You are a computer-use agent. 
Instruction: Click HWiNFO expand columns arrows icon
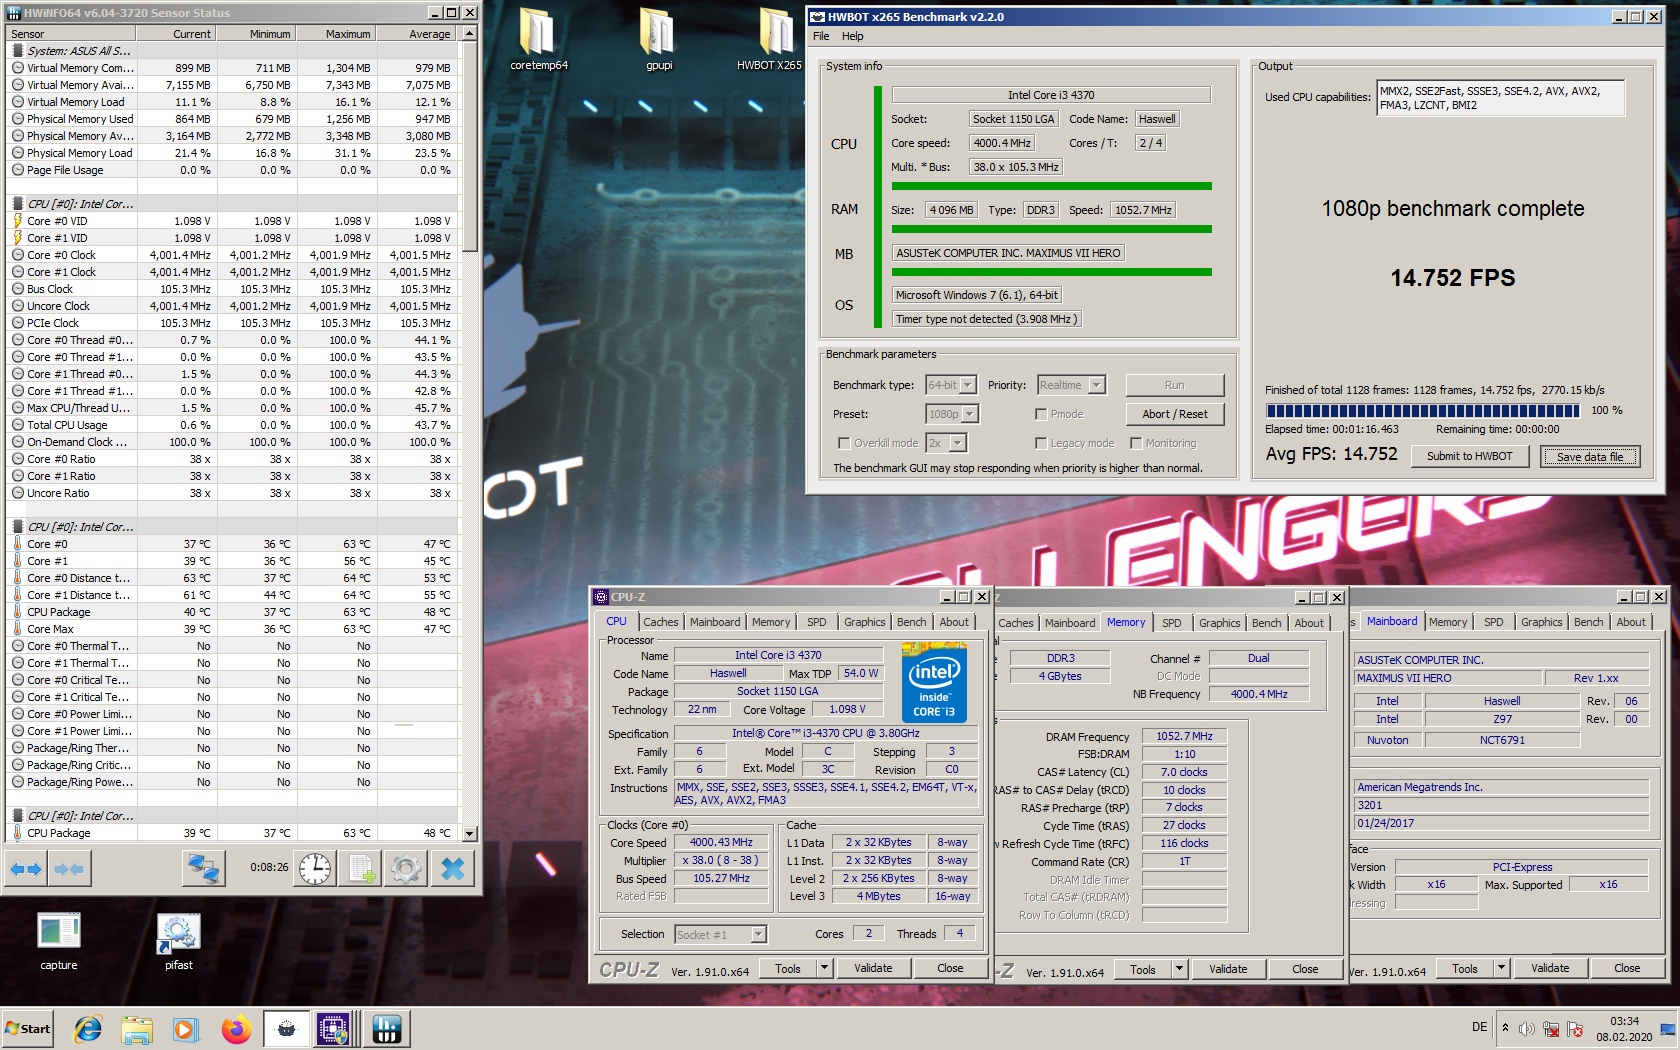pos(26,869)
